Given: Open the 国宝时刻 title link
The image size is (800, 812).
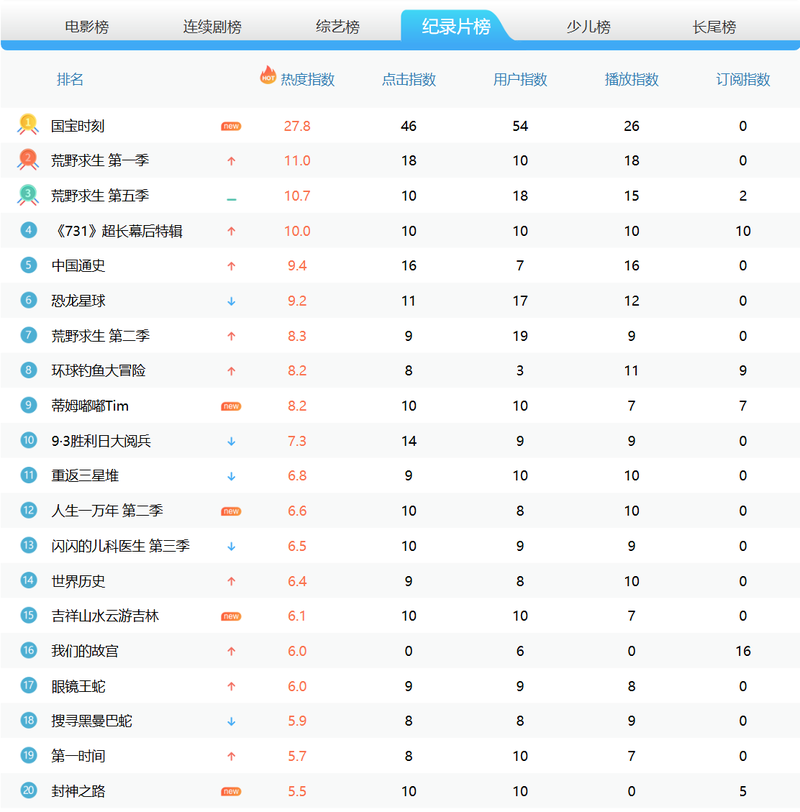Looking at the screenshot, I should [x=78, y=126].
